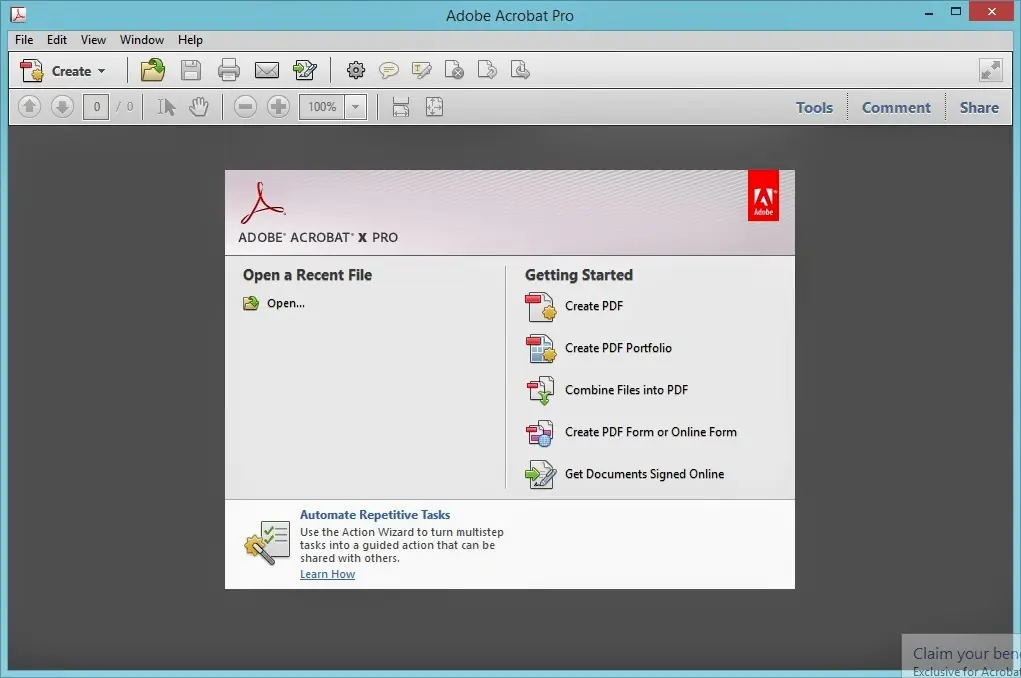Image resolution: width=1021 pixels, height=678 pixels.
Task: Click Create PDF Portfolio link
Action: tap(598, 348)
